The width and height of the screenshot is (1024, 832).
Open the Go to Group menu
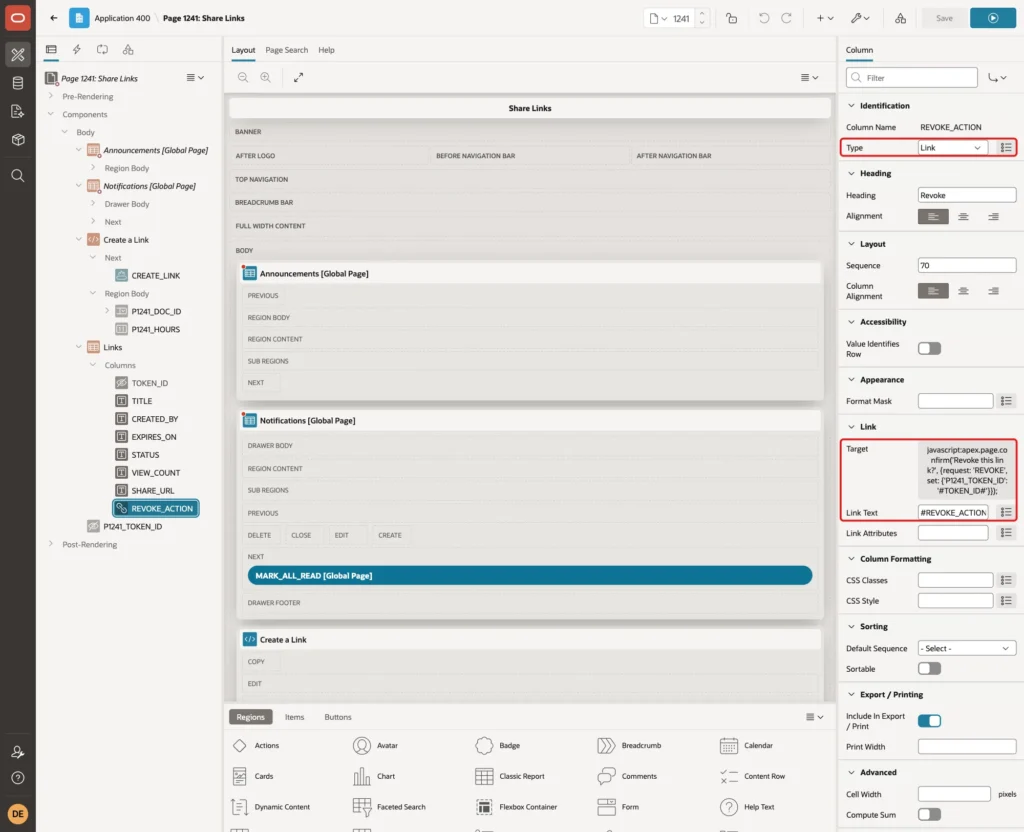point(997,78)
